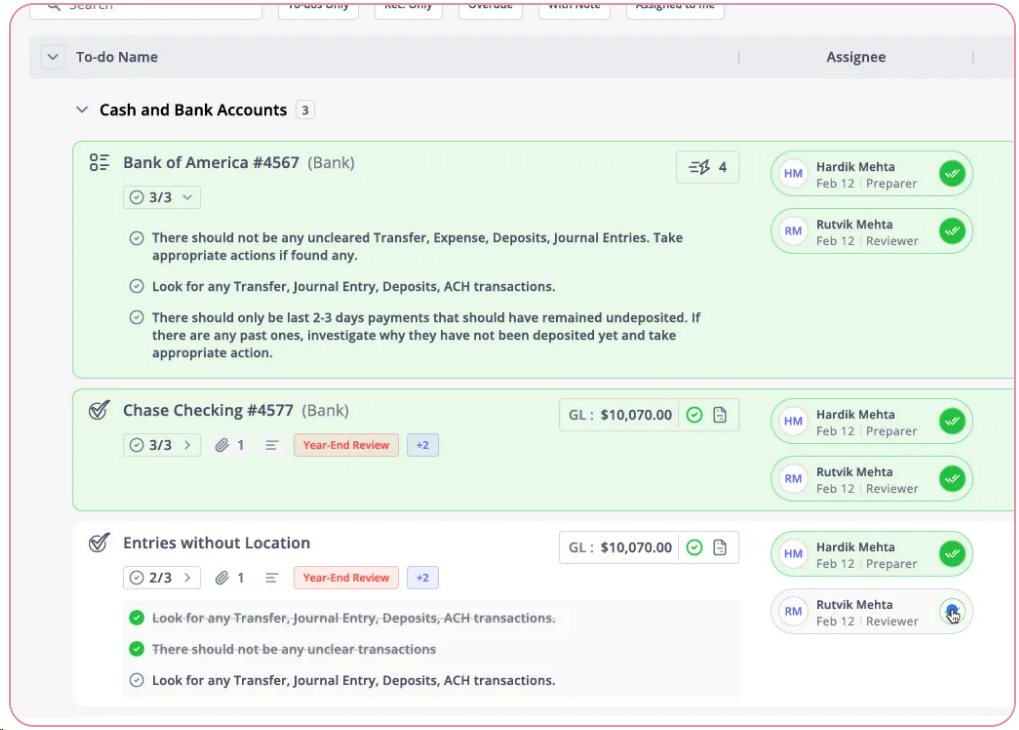Click the Entries without Location GL $10,070.00 amount
Viewport: 1019px width, 730px height.
coord(636,547)
